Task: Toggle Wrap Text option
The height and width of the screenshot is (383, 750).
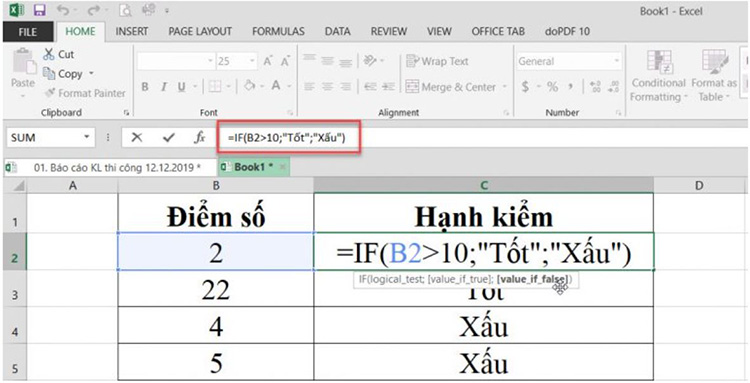Action: click(x=437, y=61)
